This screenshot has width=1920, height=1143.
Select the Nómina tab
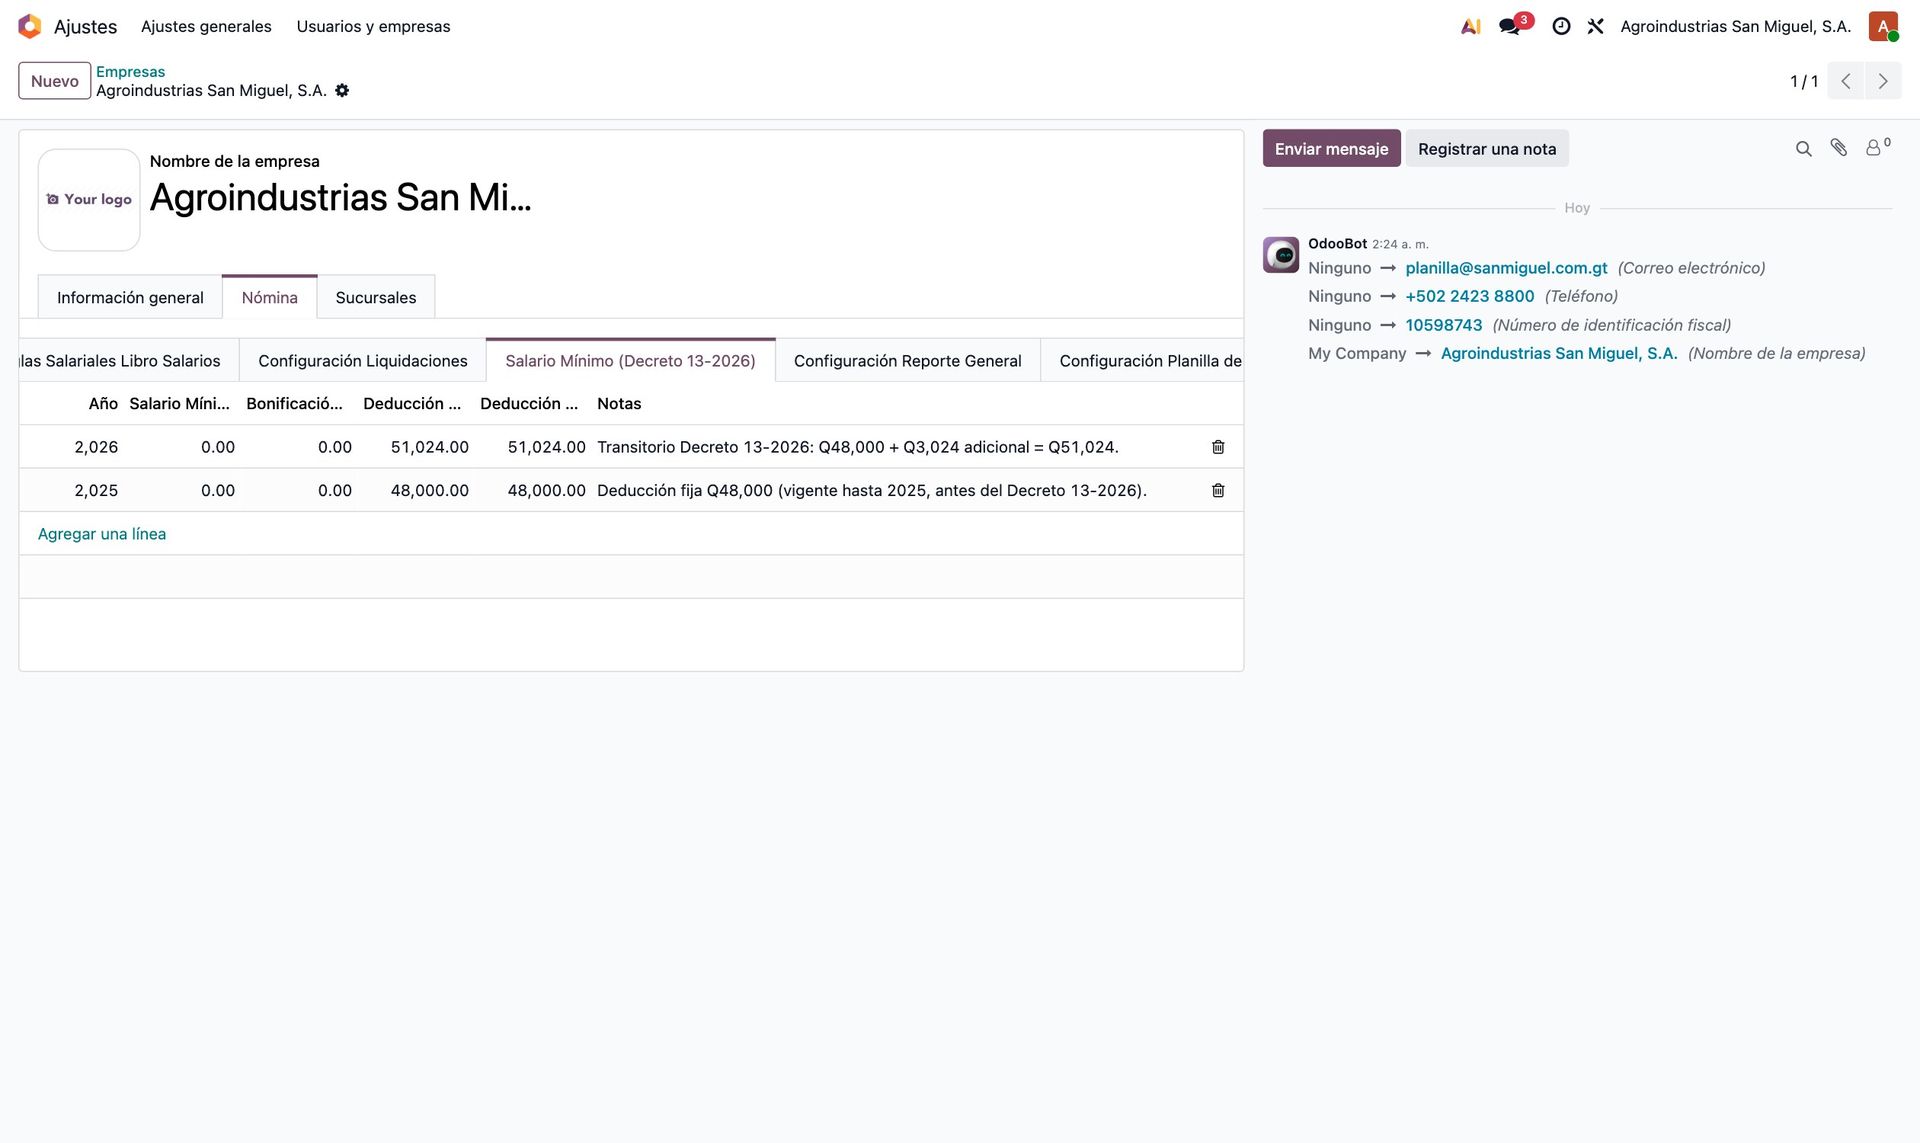coord(270,297)
